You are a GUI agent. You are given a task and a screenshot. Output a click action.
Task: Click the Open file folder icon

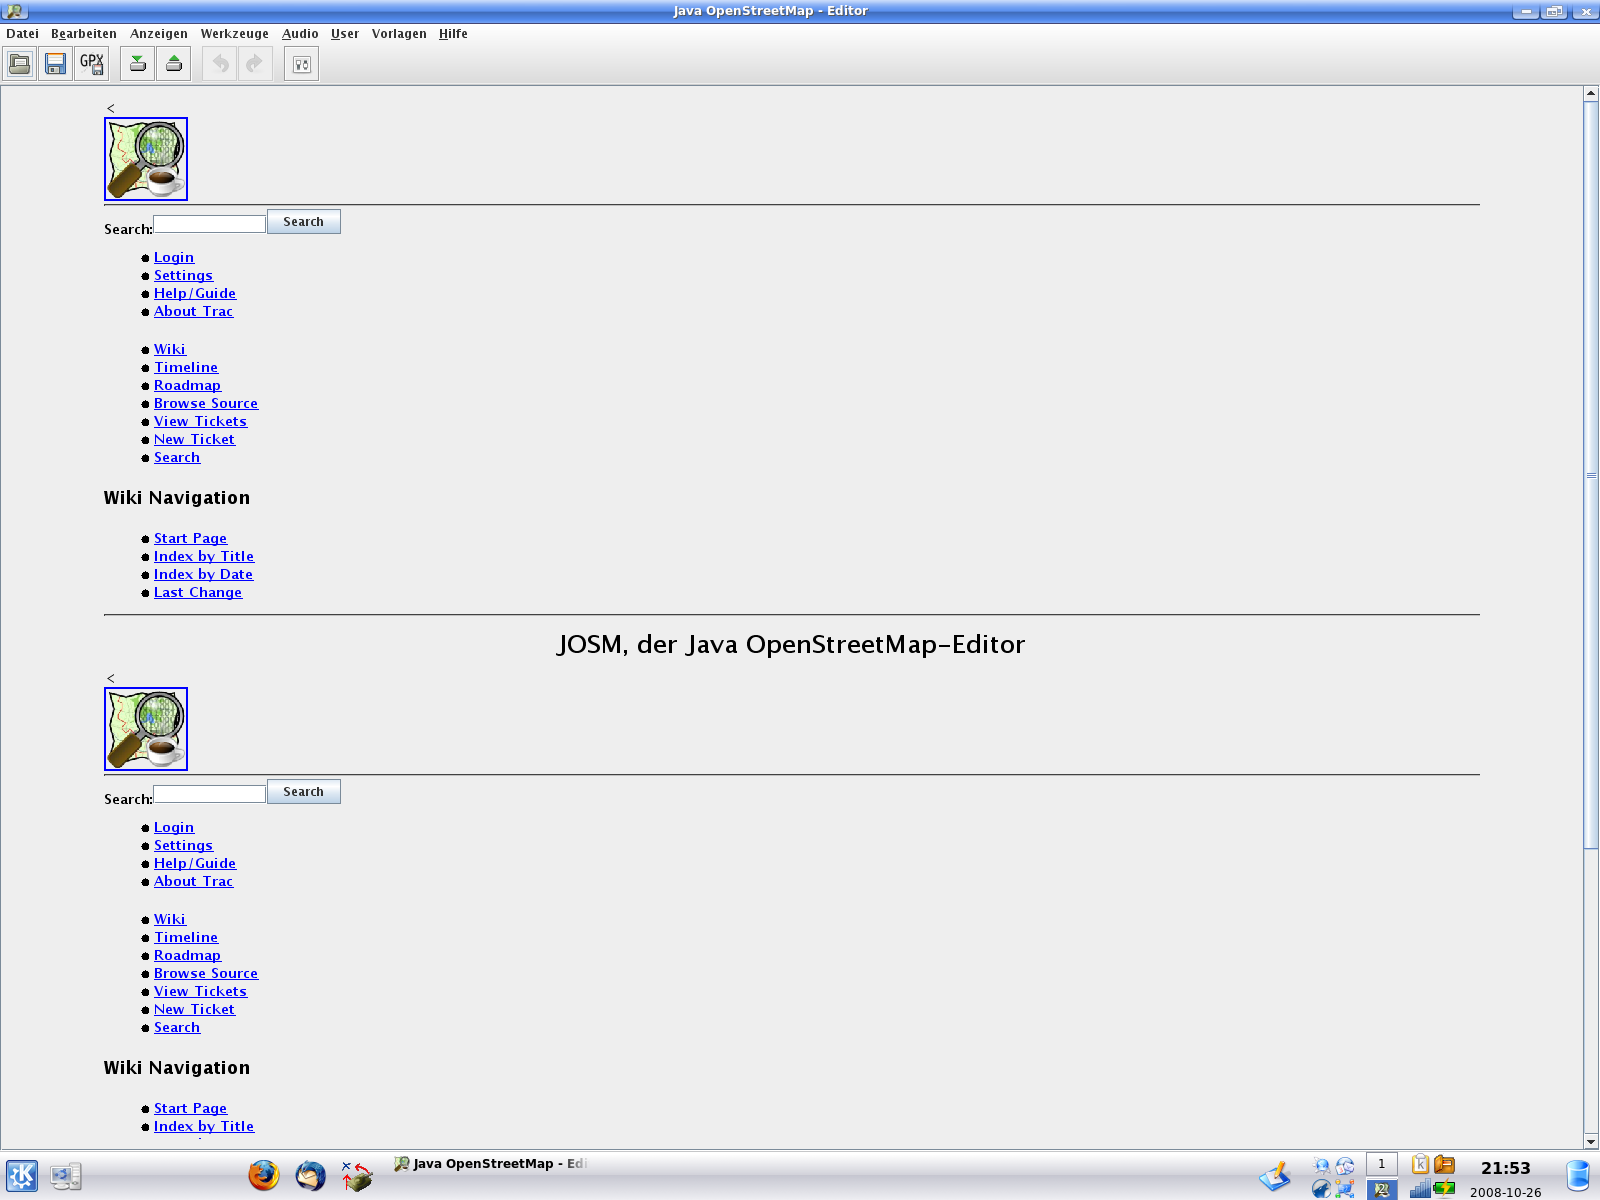(x=19, y=64)
